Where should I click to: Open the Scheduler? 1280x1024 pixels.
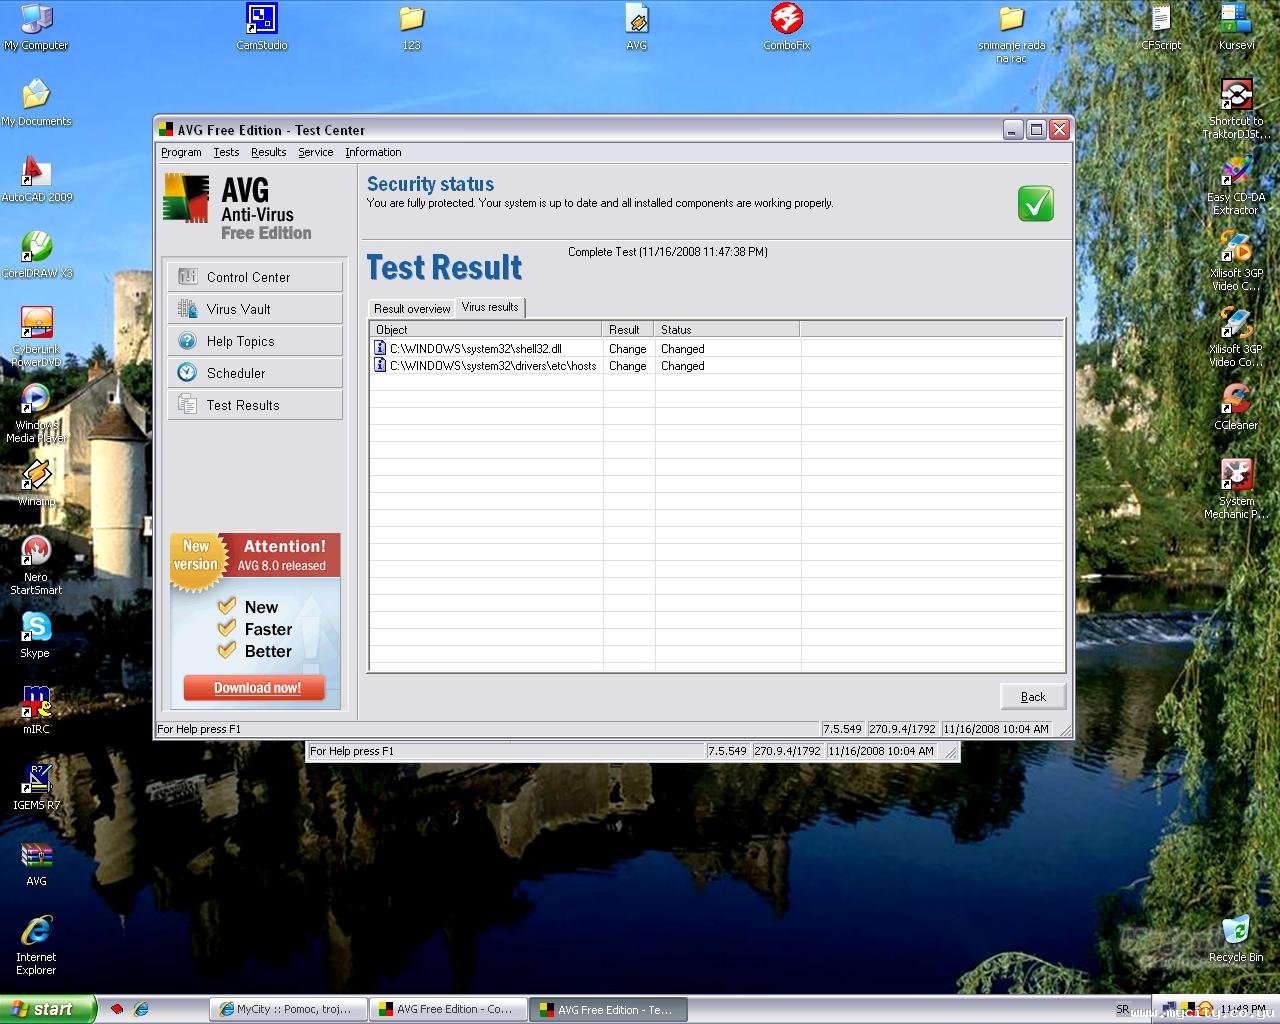(255, 373)
